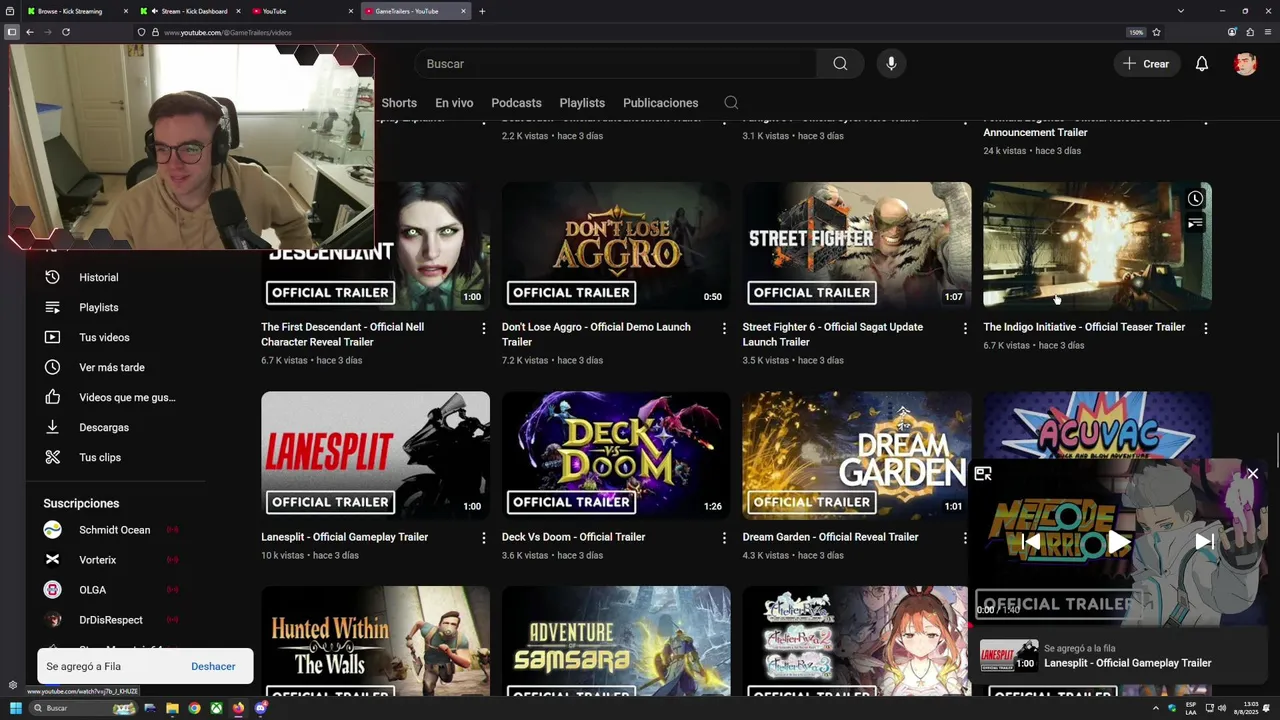Add The Indigo Initiative to watch later

1195,199
